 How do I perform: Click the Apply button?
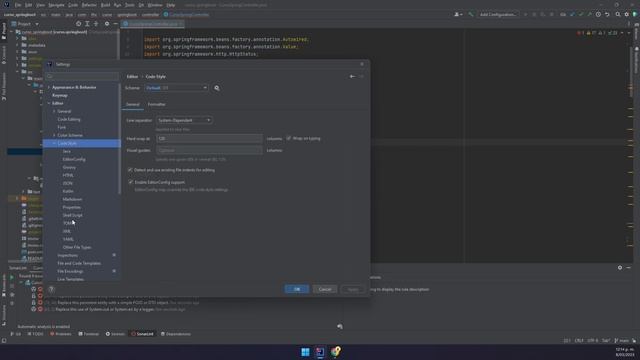353,289
